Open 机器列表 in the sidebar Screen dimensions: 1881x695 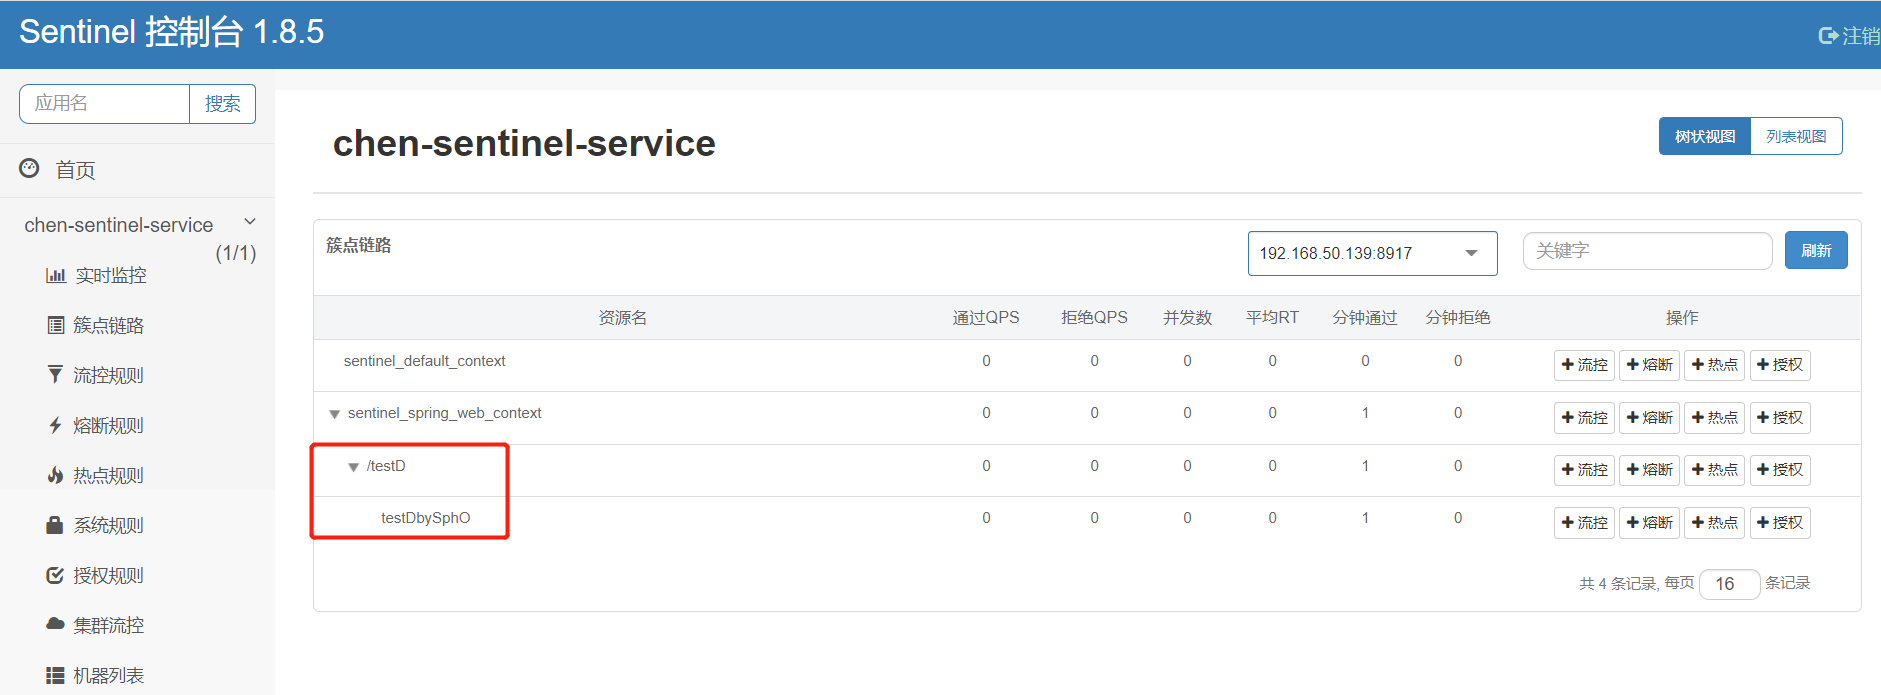[108, 675]
